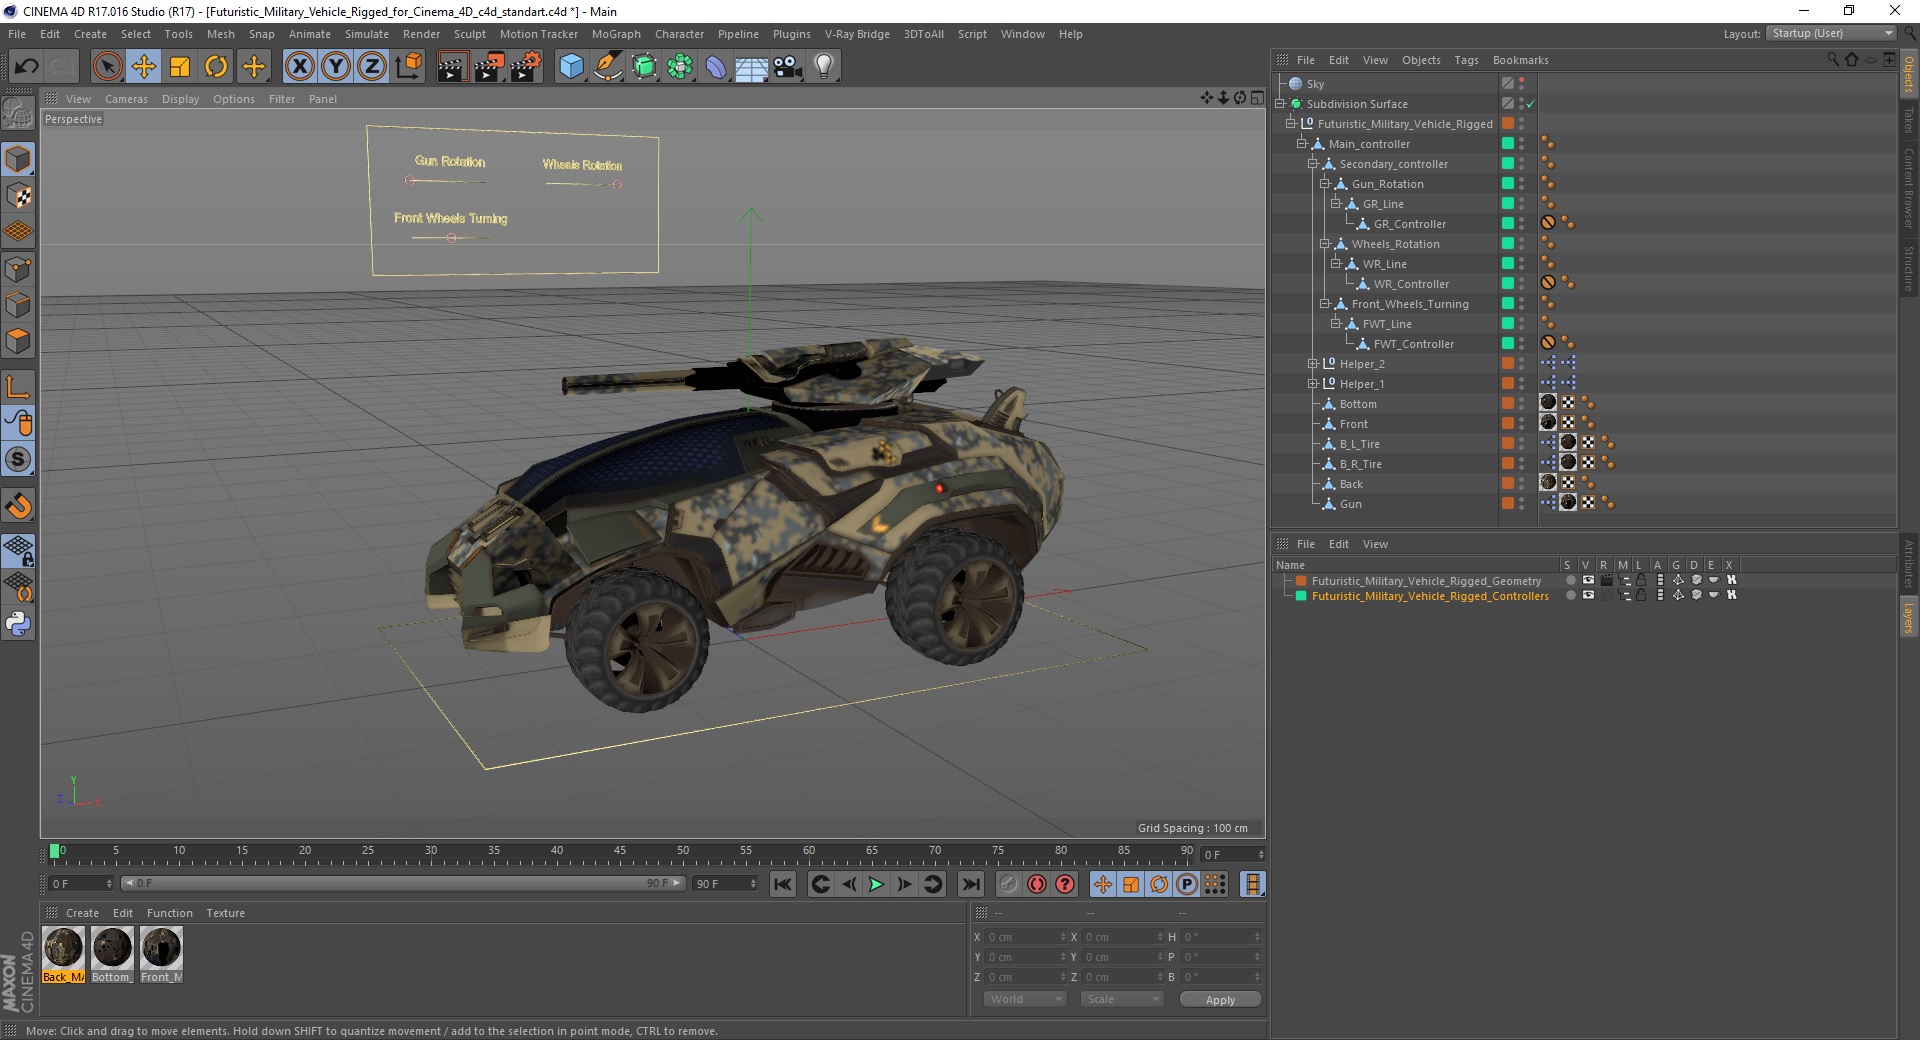Collapse Futuristic_Military_Vehicle_Rigged node
Image resolution: width=1920 pixels, height=1040 pixels.
1291,124
